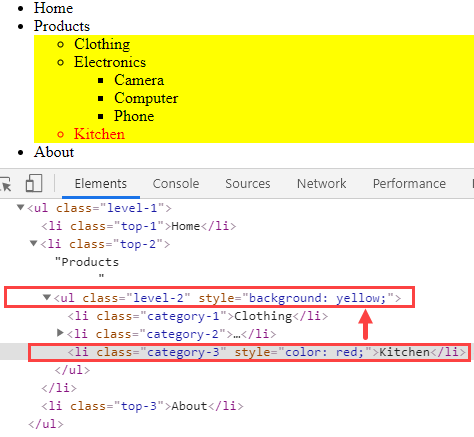
Task: Click Electronics in the rendered list
Action: 110,62
